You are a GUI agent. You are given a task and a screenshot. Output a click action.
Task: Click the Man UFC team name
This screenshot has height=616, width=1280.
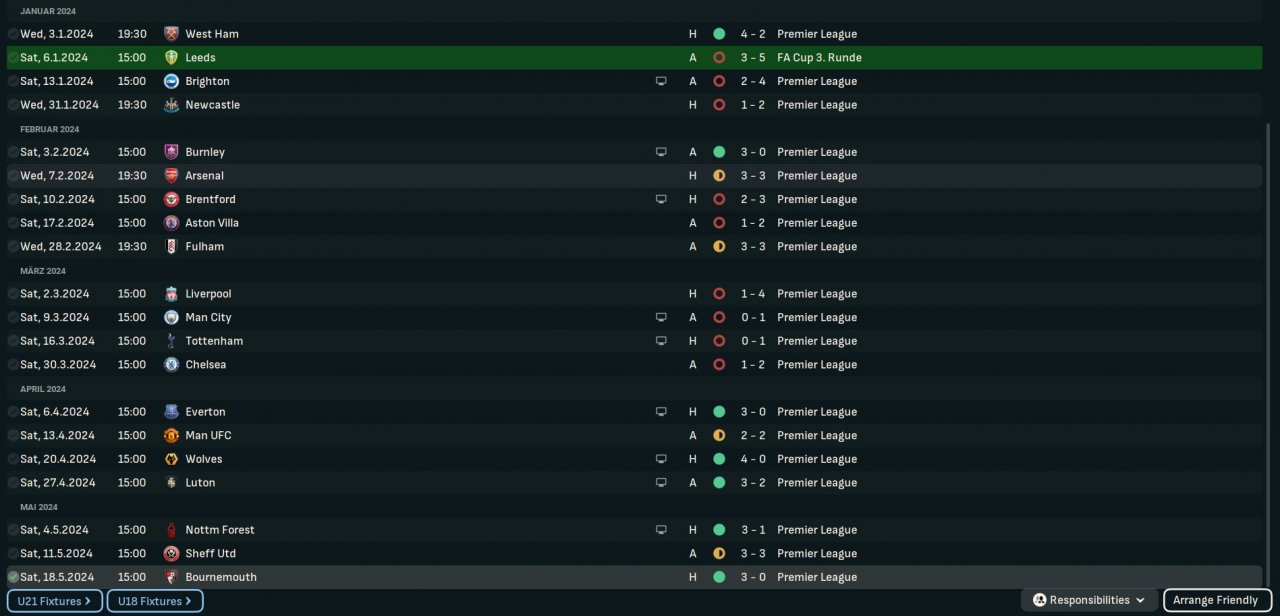[208, 436]
